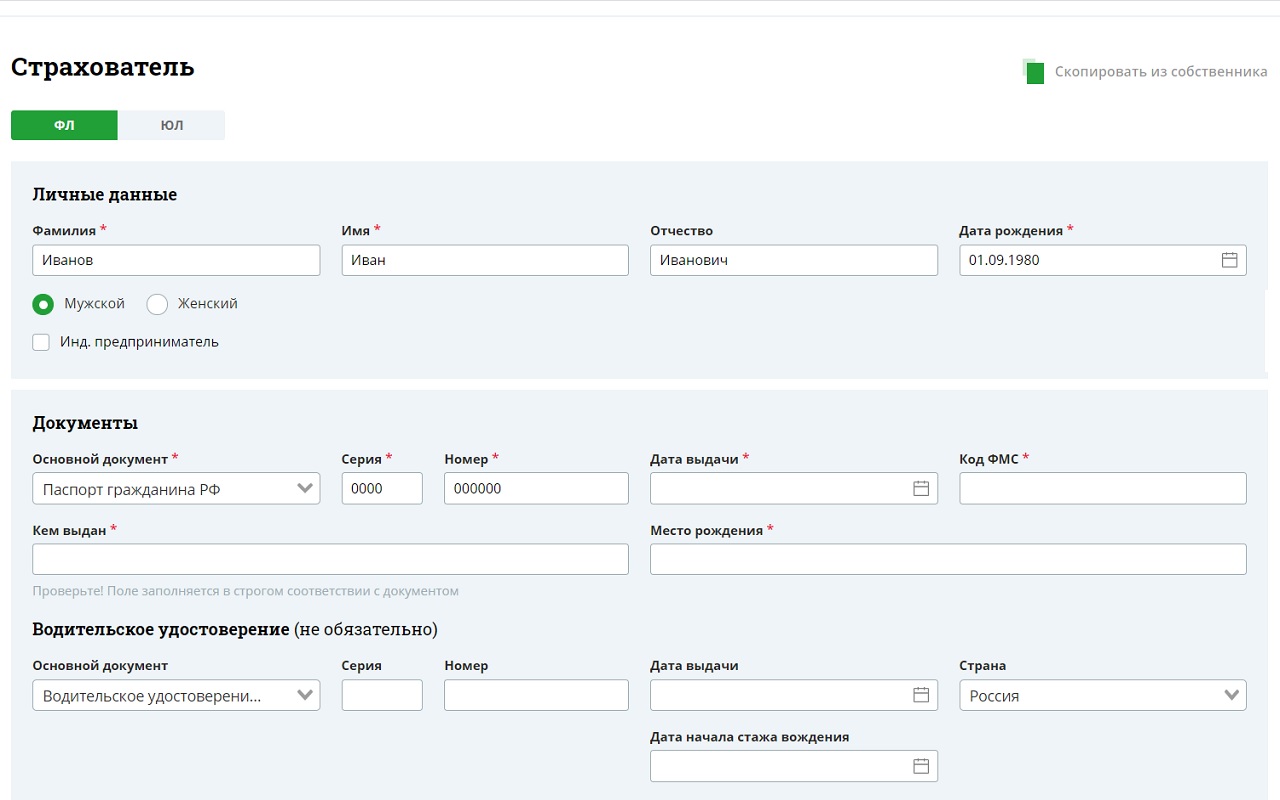The width and height of the screenshot is (1280, 800).
Task: Expand Водительское удостоверение document dropdown
Action: tap(176, 696)
